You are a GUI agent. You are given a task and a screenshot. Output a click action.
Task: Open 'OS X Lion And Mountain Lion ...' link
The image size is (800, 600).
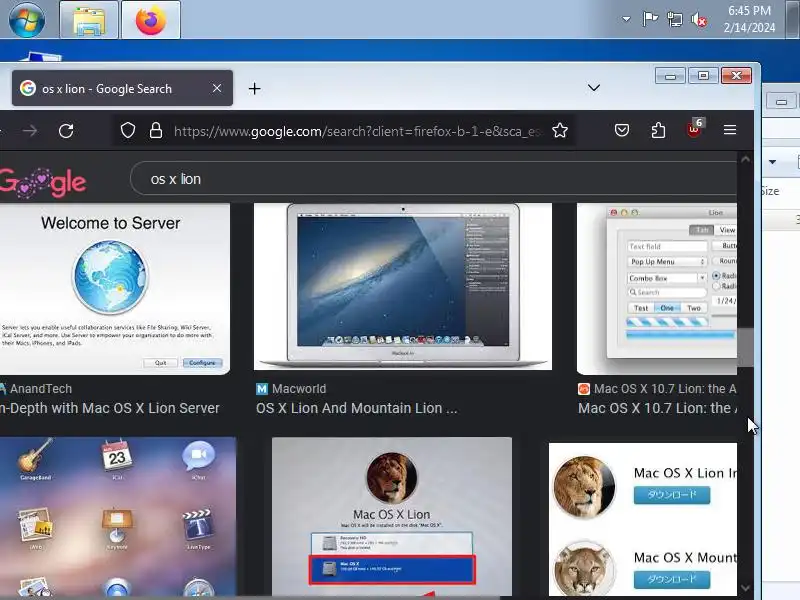tap(357, 408)
